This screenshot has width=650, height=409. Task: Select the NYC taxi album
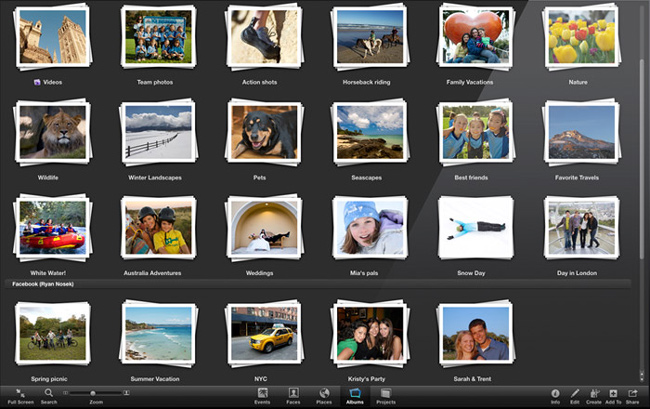click(263, 333)
